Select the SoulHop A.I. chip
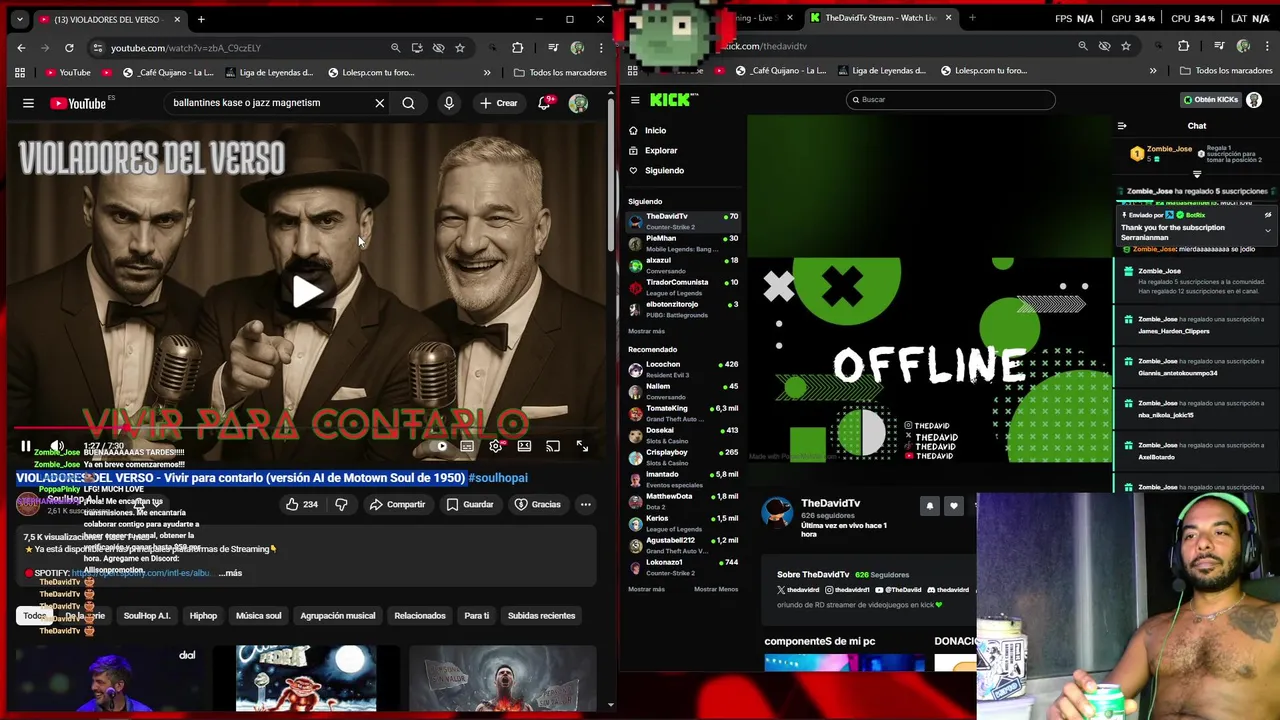 (x=147, y=616)
